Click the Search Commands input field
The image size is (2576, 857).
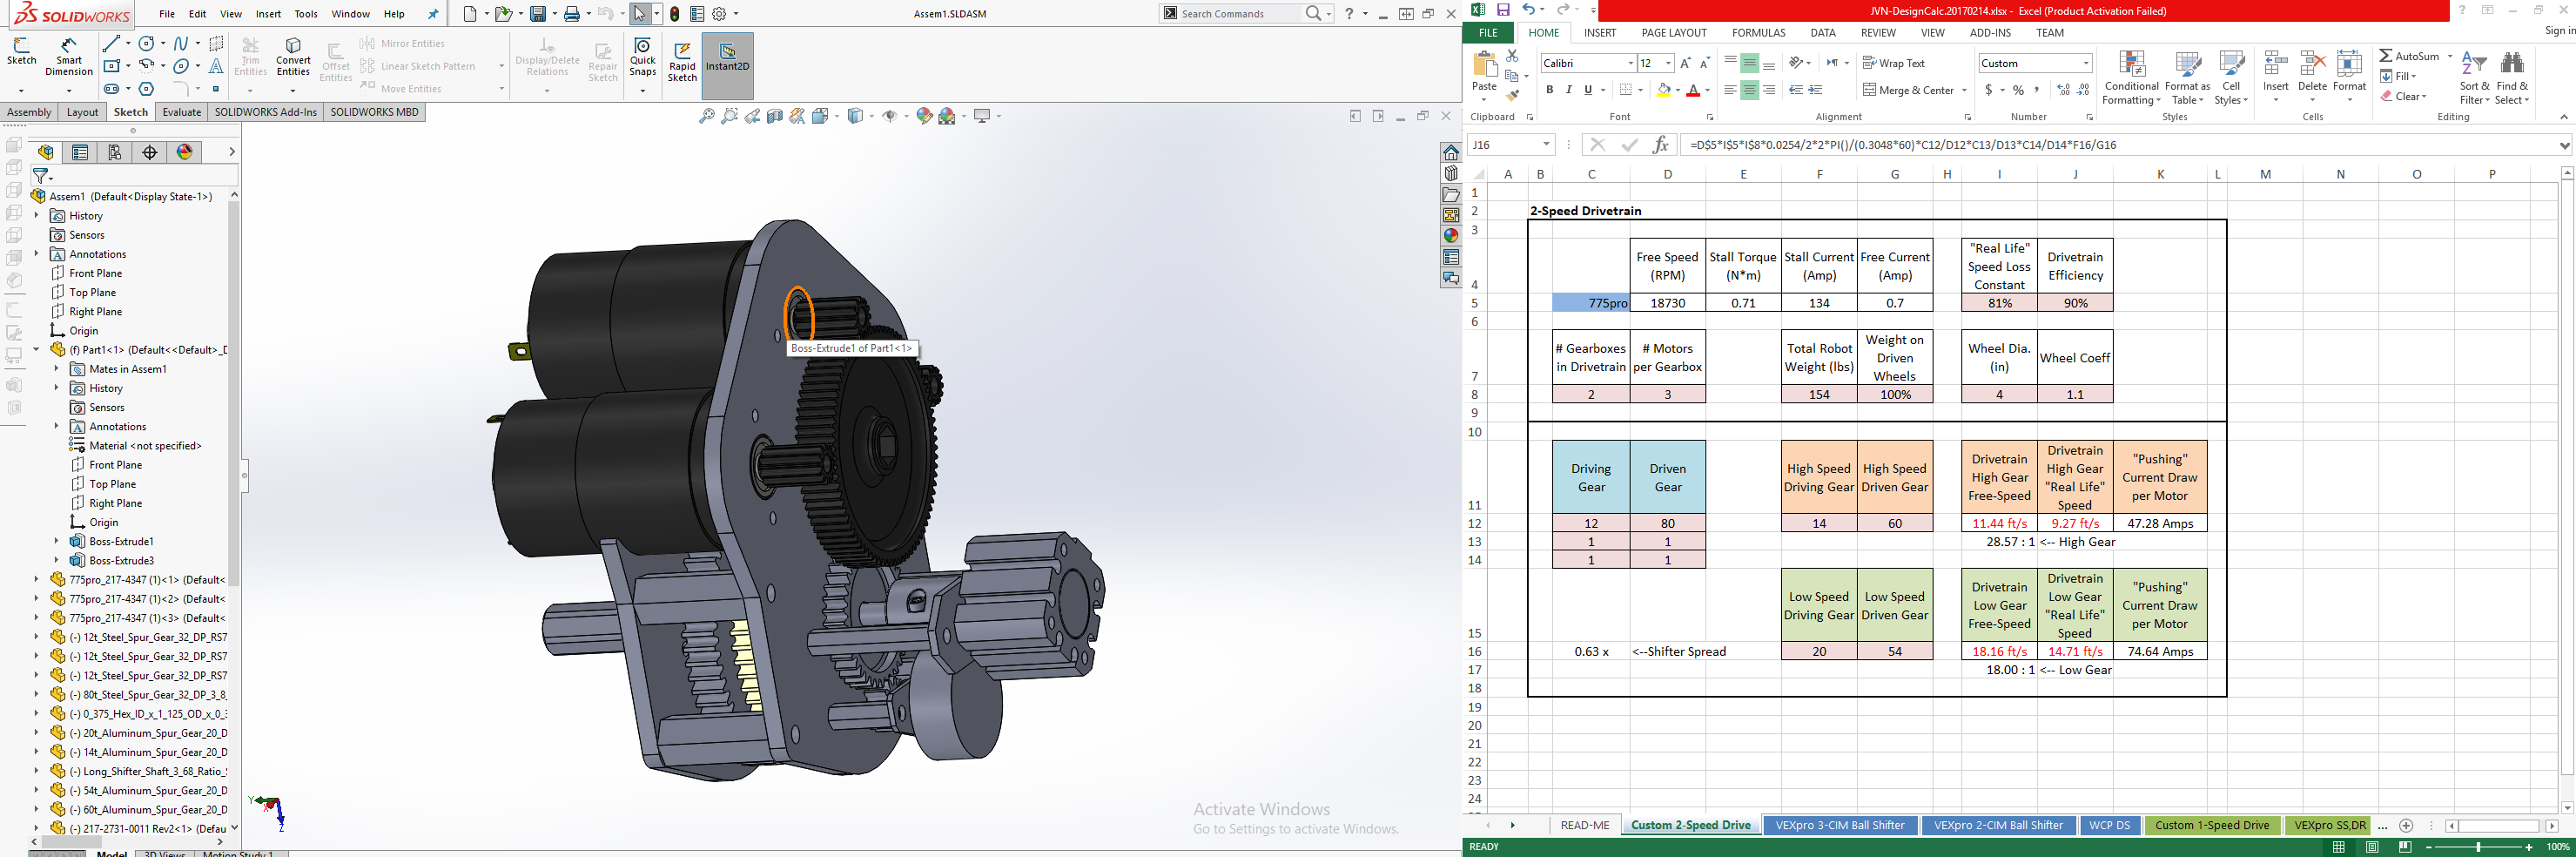[x=1240, y=14]
